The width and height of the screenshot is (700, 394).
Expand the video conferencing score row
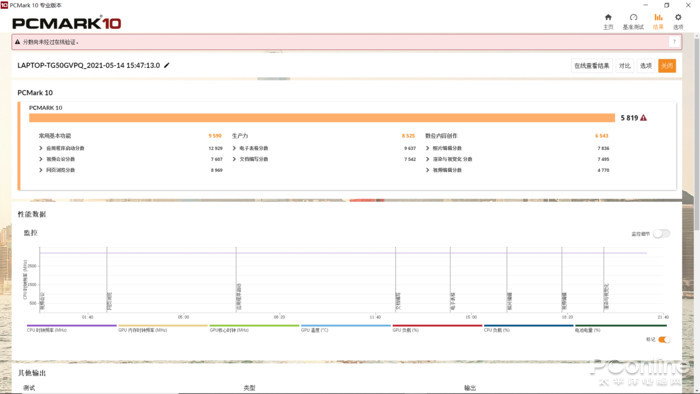click(x=130, y=159)
